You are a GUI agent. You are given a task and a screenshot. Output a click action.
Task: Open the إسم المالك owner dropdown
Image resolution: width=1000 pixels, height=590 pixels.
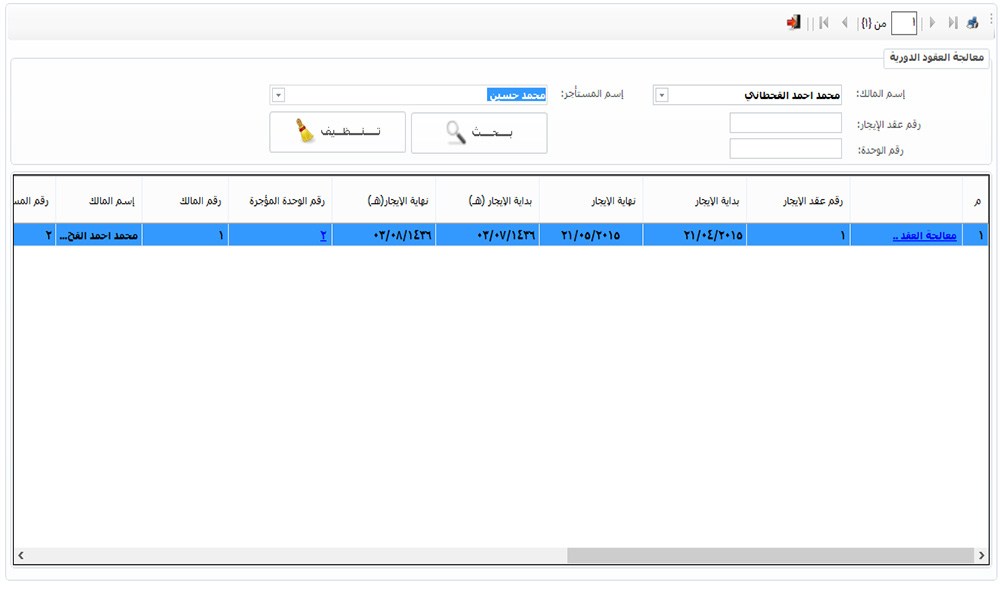[661, 95]
